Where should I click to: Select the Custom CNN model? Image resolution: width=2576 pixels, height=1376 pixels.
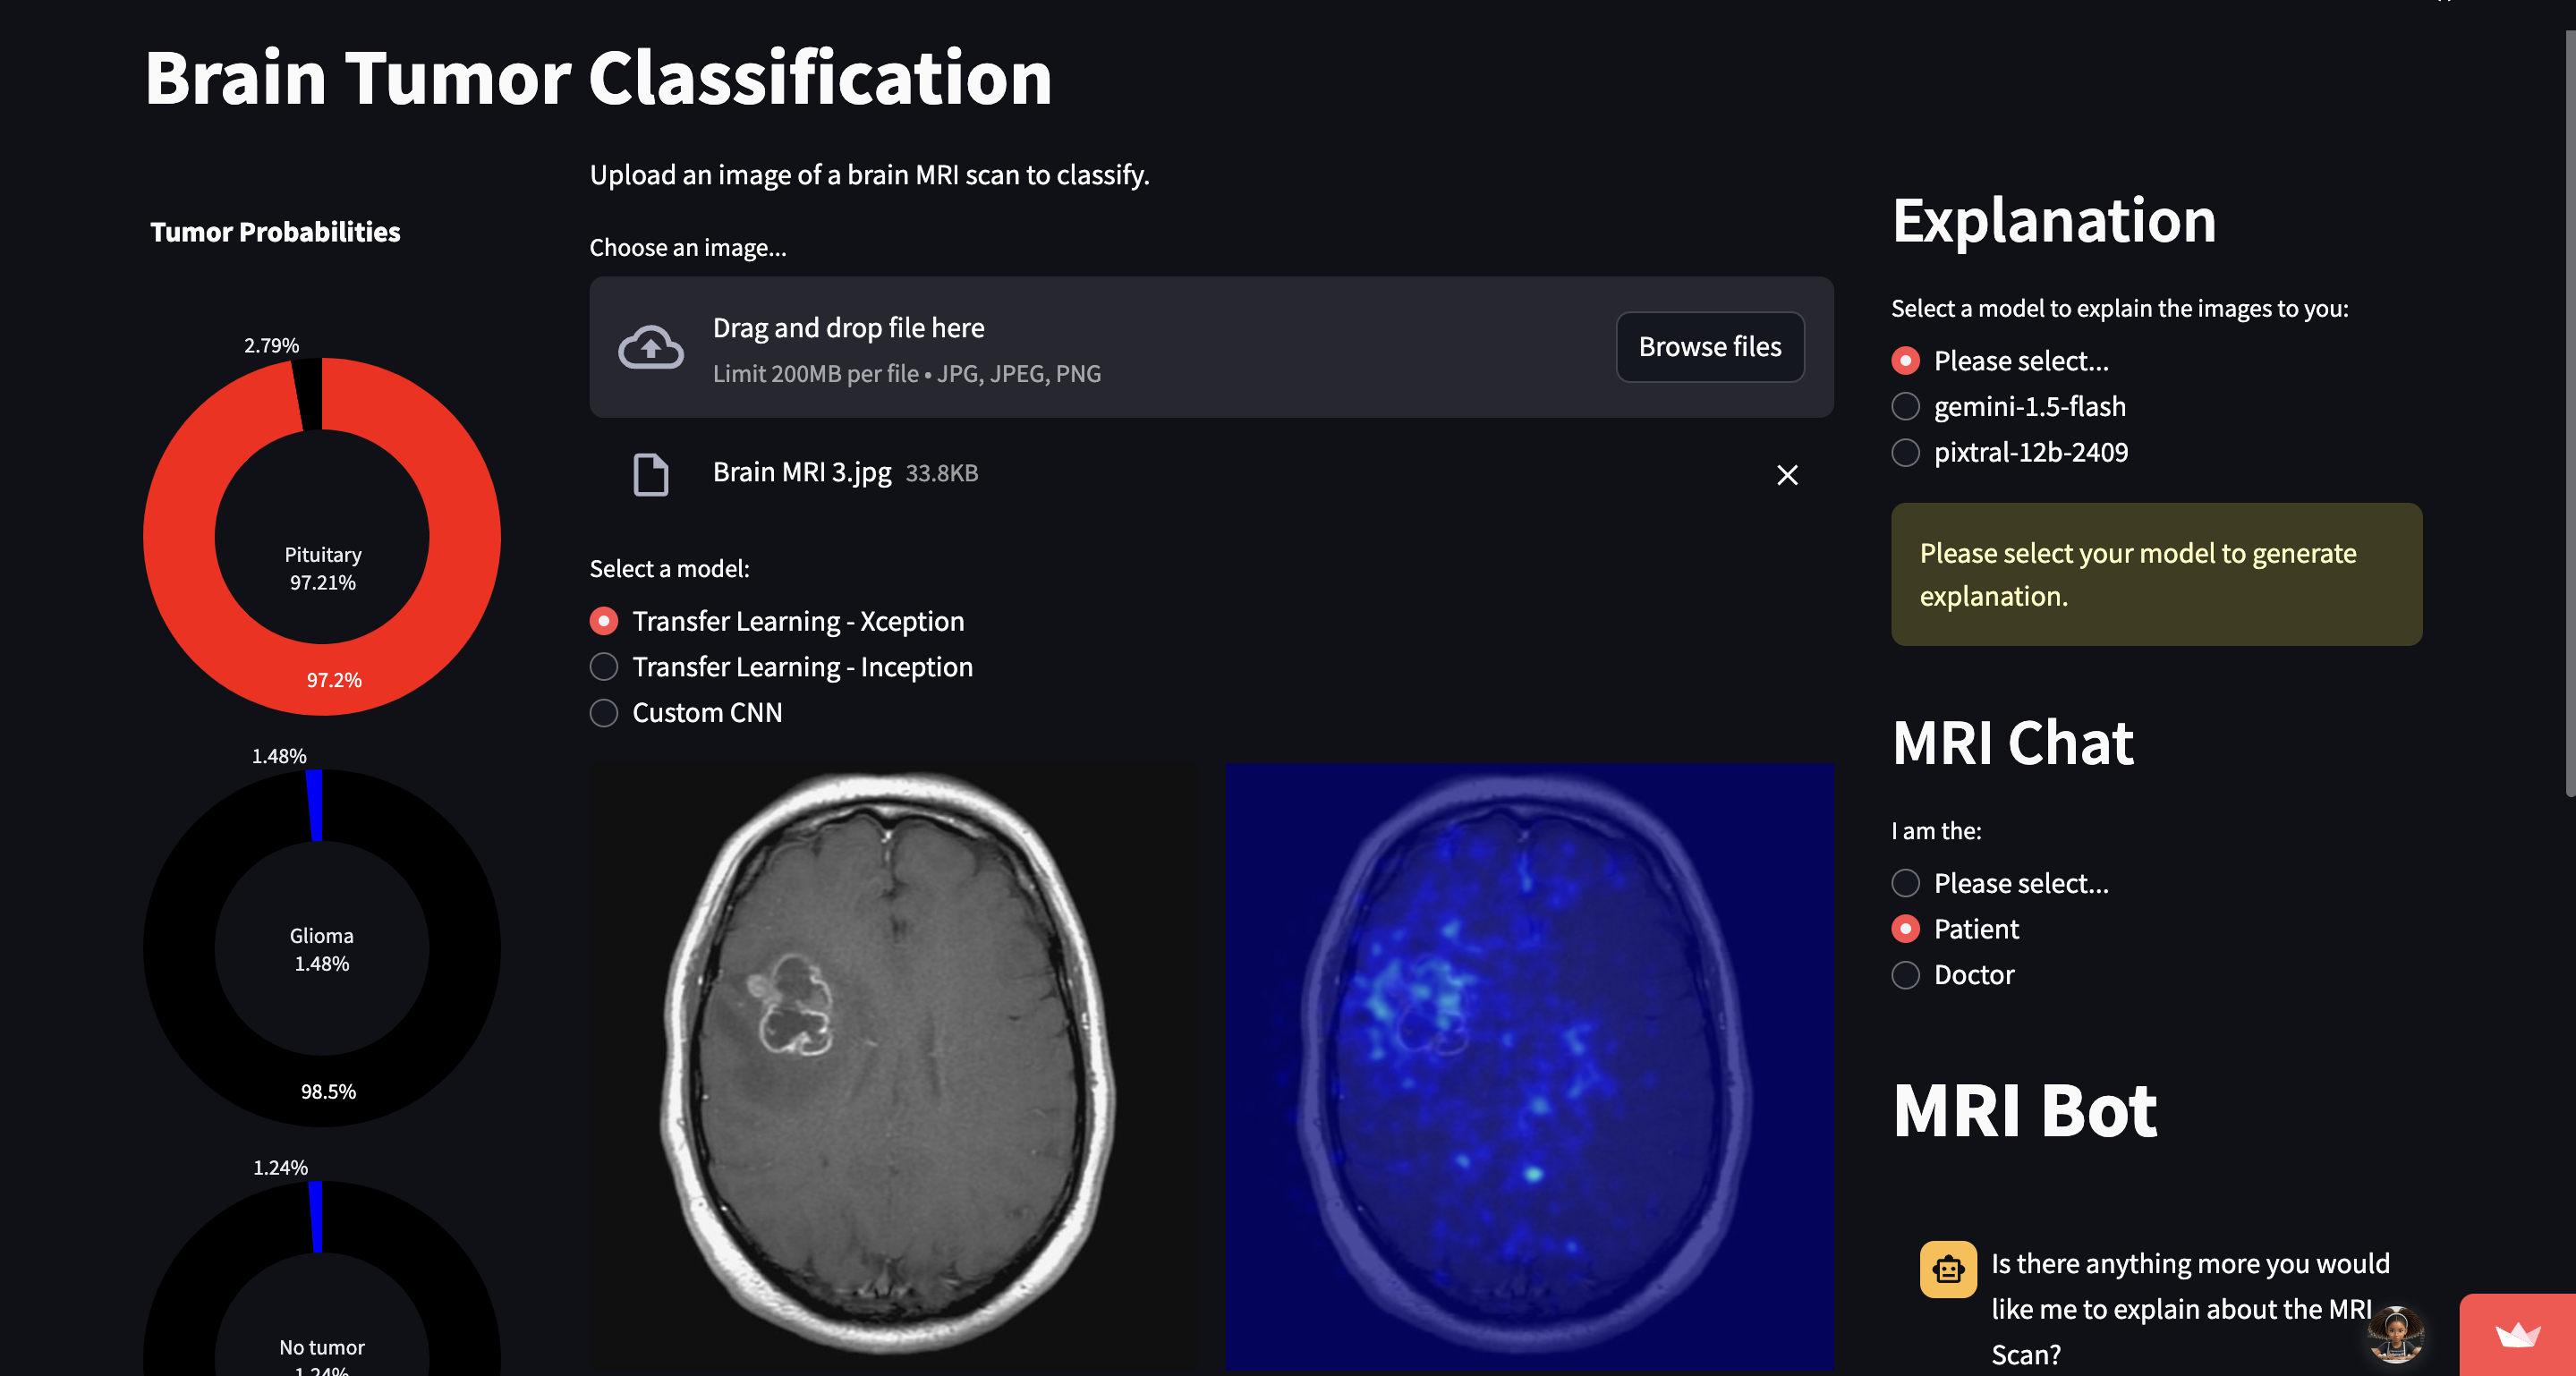pos(686,713)
